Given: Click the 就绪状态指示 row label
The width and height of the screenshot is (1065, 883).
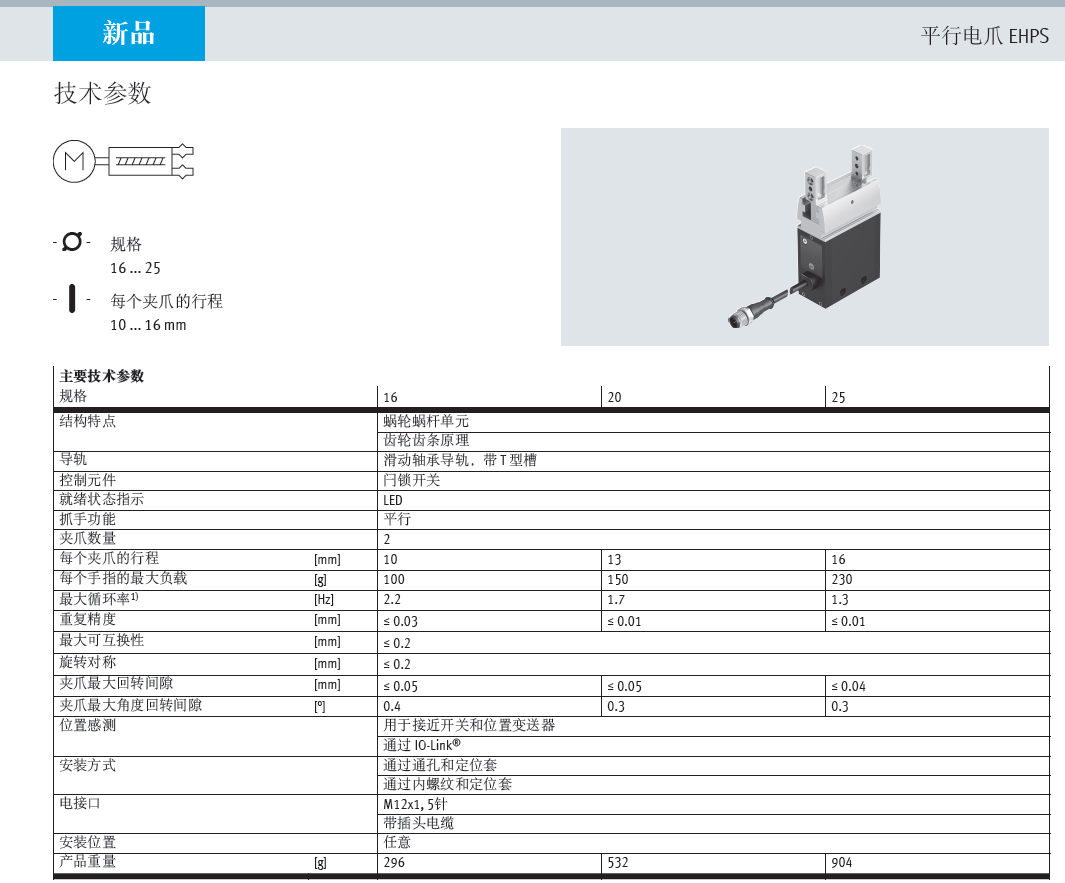Looking at the screenshot, I should 102,499.
